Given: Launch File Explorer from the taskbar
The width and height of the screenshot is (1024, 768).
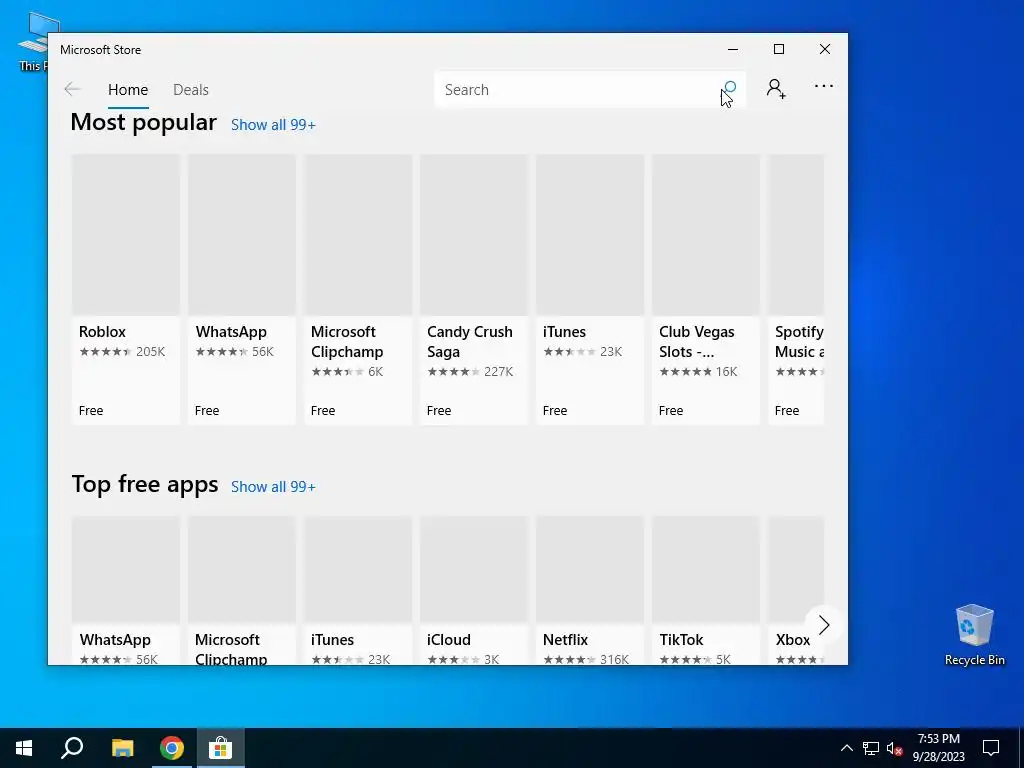Looking at the screenshot, I should tap(122, 748).
